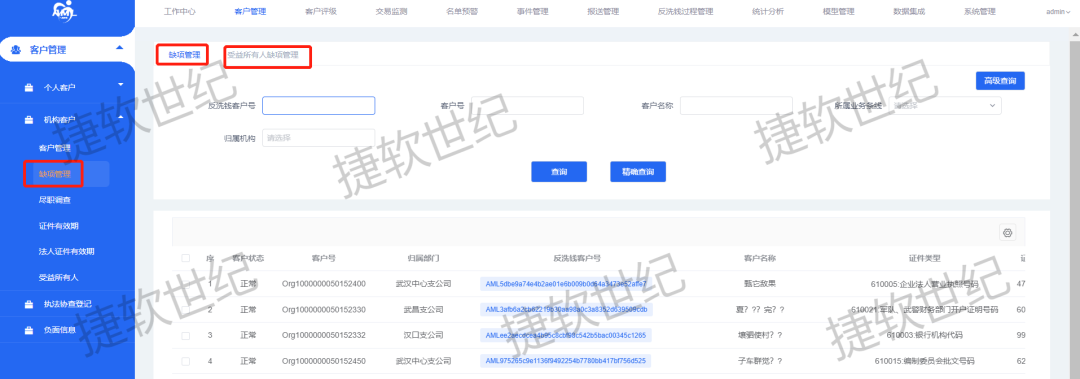Open 报送管理 in top navigation
The height and width of the screenshot is (379, 1080).
pyautogui.click(x=603, y=12)
